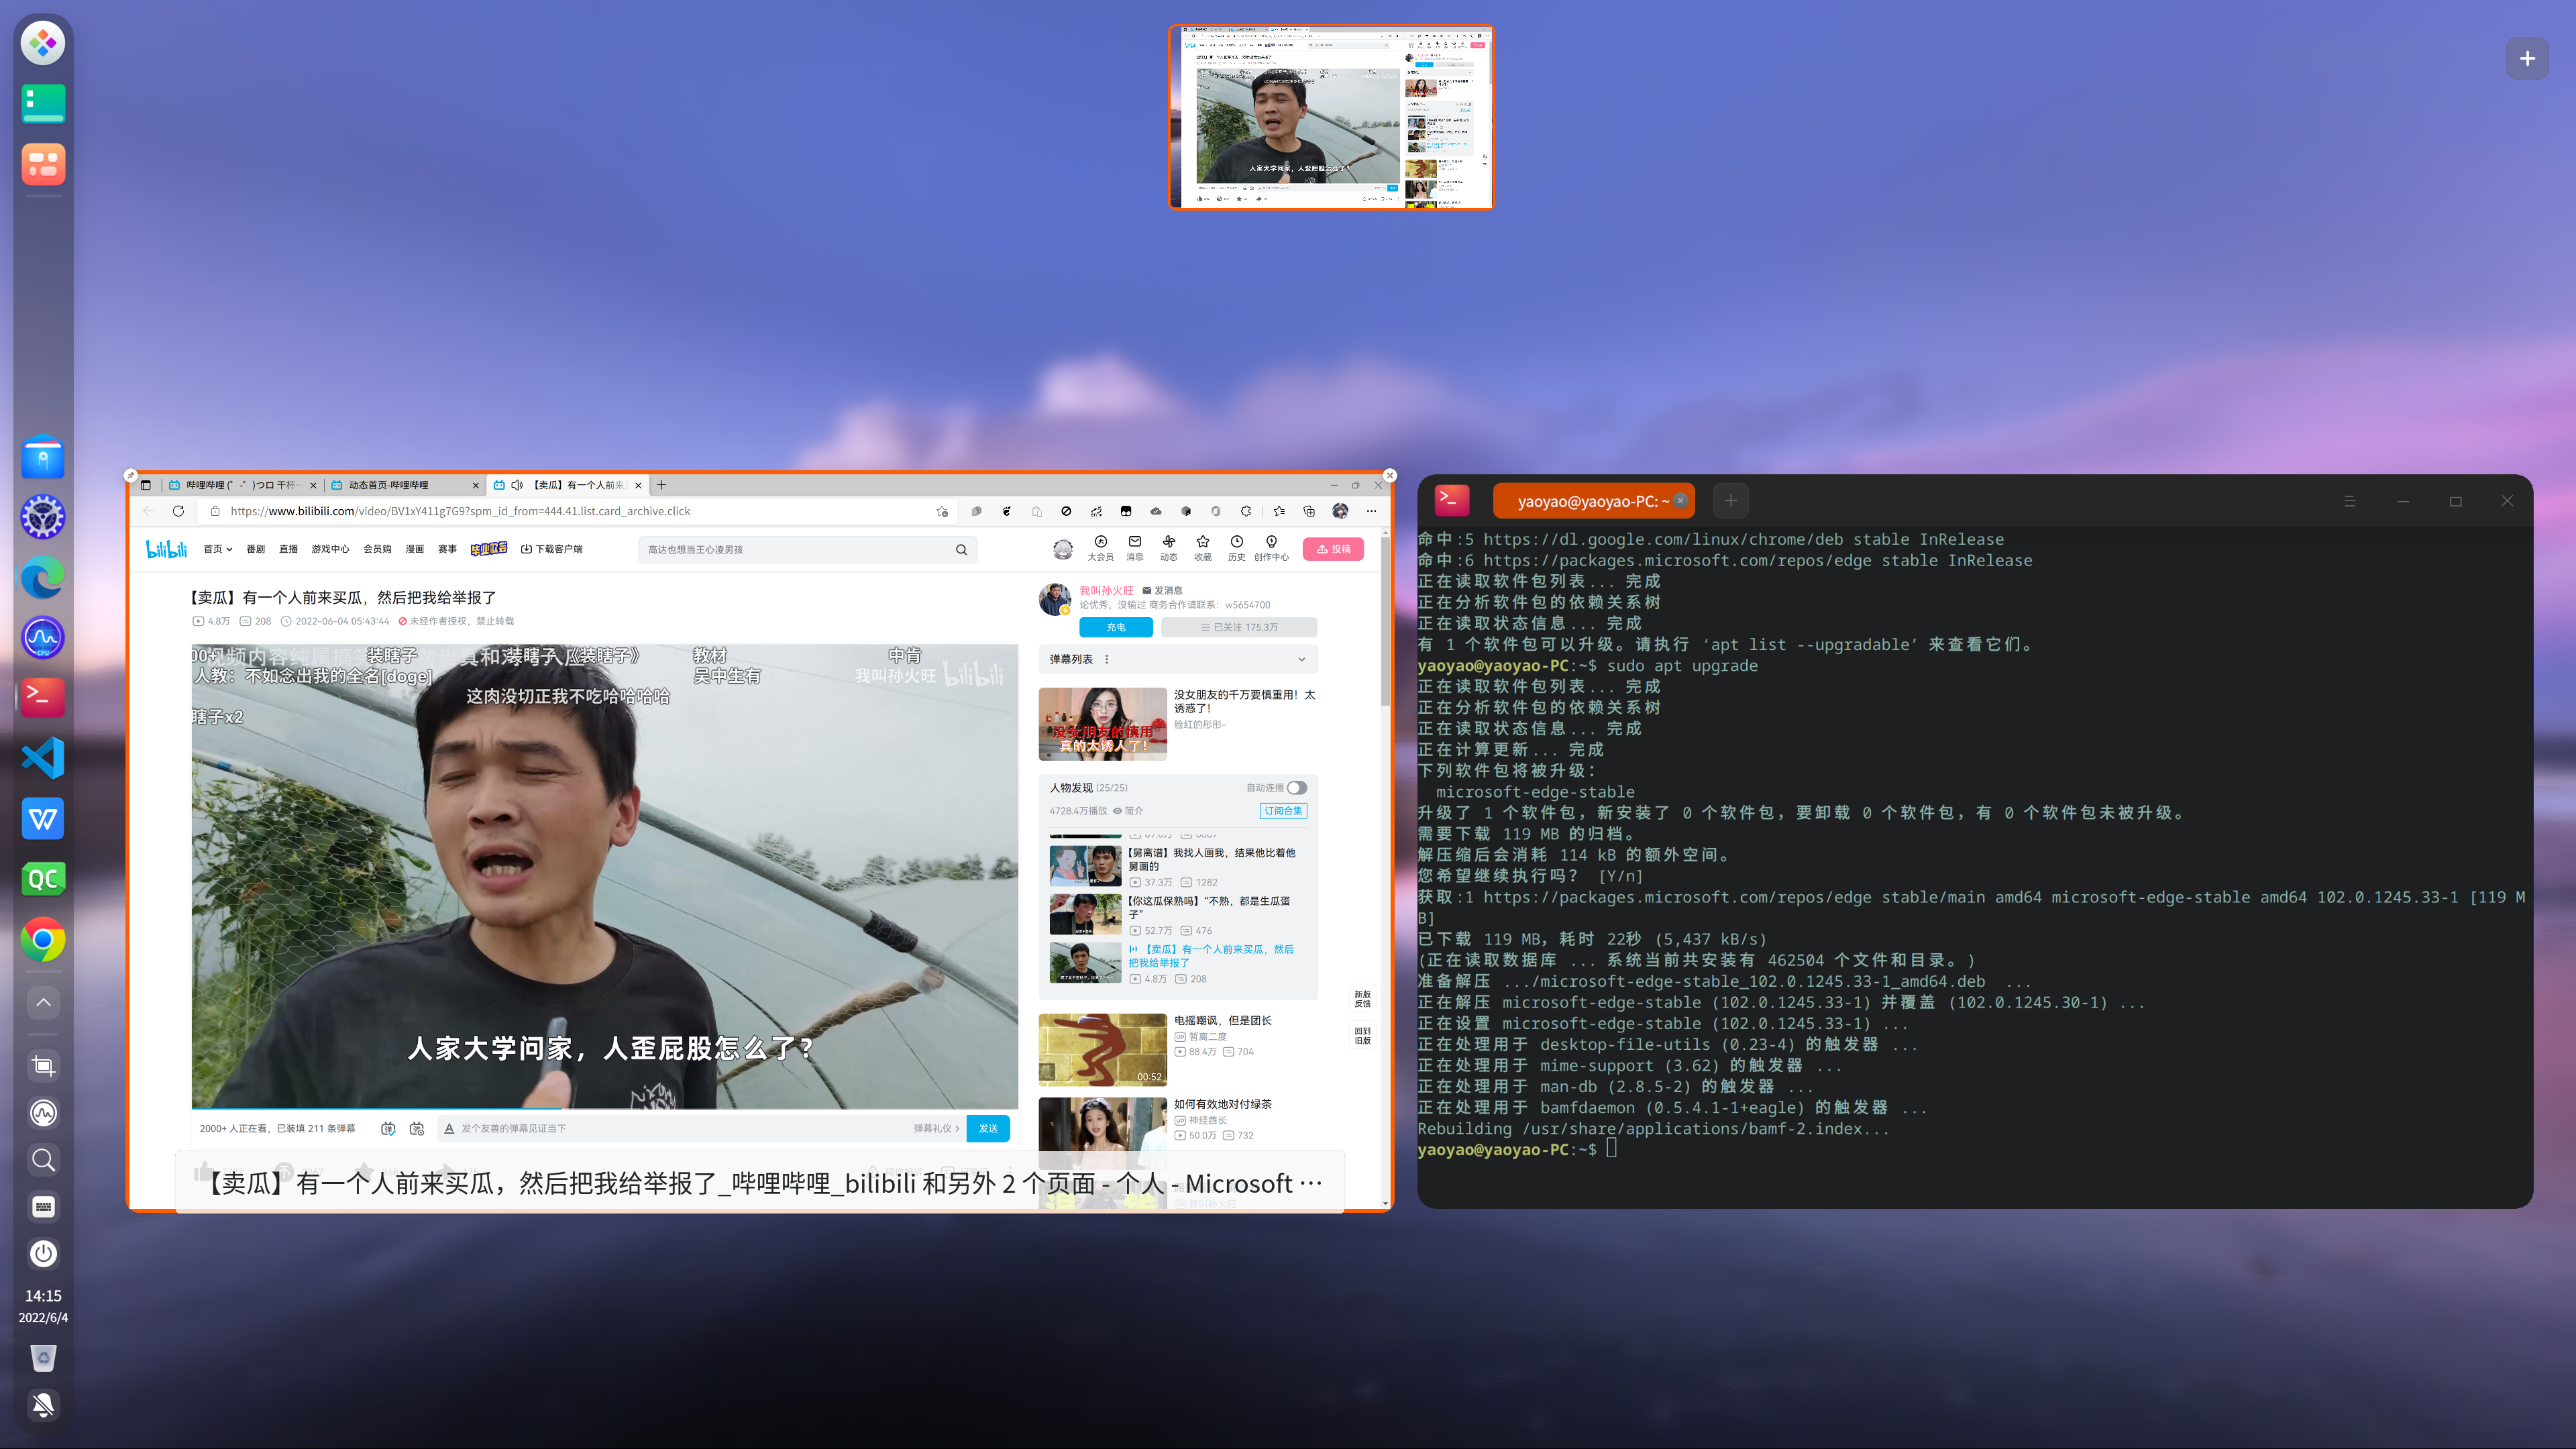
Task: Click the search magnifier icon in bilibili
Action: [961, 549]
